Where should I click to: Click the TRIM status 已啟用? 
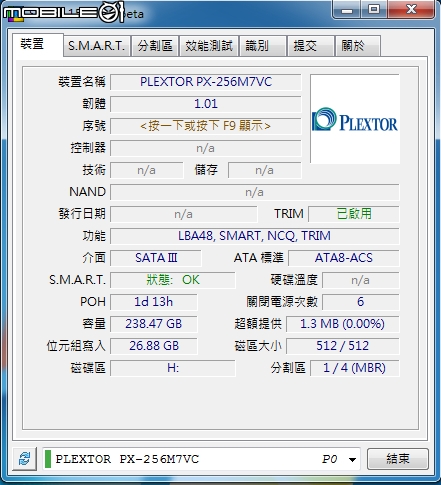click(354, 214)
